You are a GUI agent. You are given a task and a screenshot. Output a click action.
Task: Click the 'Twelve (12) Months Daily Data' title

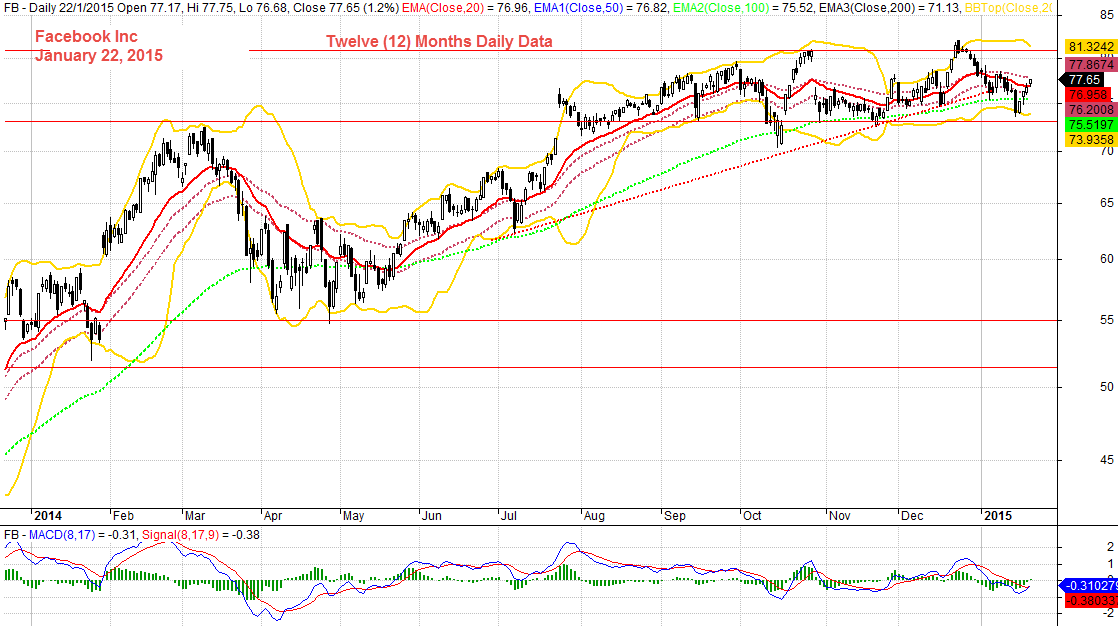pyautogui.click(x=439, y=41)
